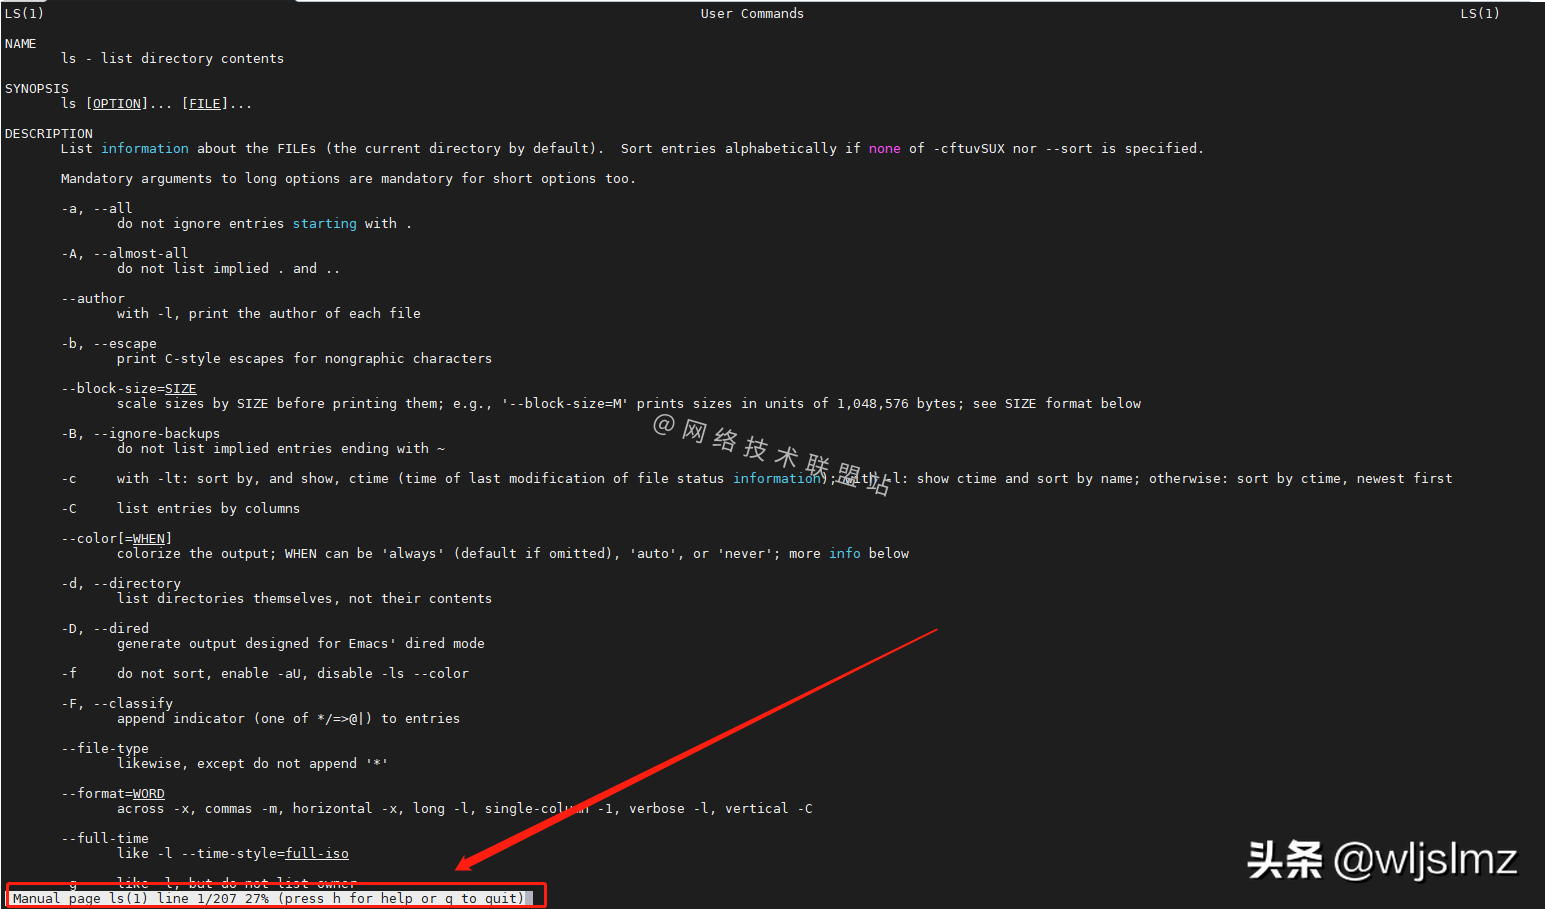The height and width of the screenshot is (909, 1545).
Task: Click the 'ls - list directory contents' line
Action: [172, 58]
